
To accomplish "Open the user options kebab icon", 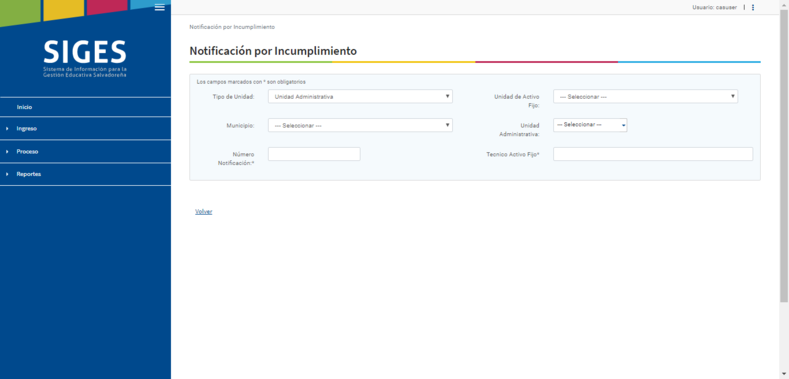I will (753, 8).
